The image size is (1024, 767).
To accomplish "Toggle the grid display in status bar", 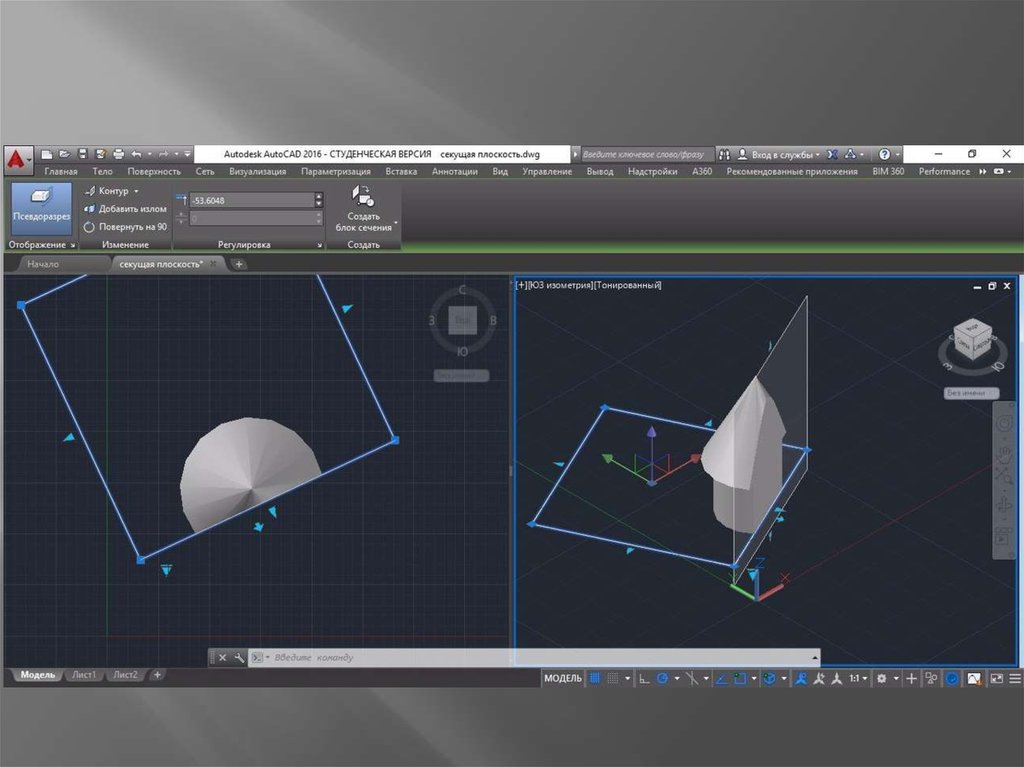I will pos(595,678).
